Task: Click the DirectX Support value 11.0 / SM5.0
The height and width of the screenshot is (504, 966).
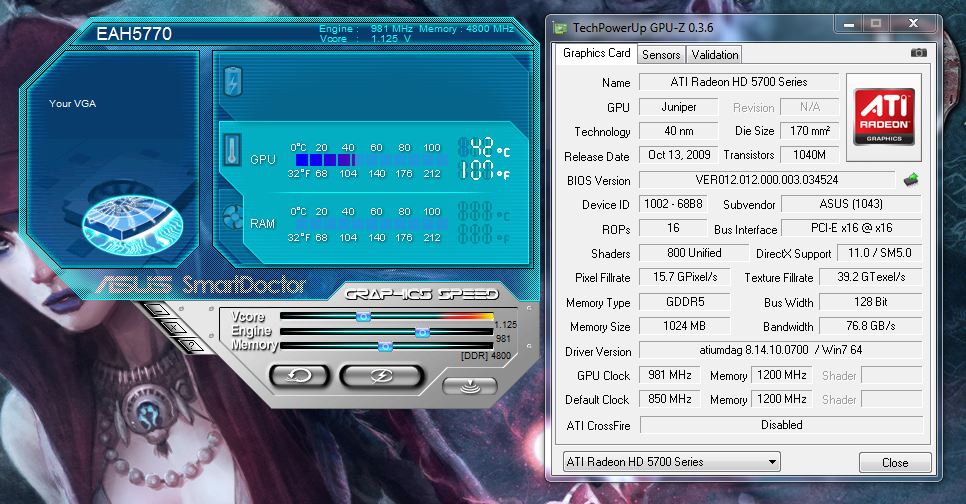Action: pos(879,253)
